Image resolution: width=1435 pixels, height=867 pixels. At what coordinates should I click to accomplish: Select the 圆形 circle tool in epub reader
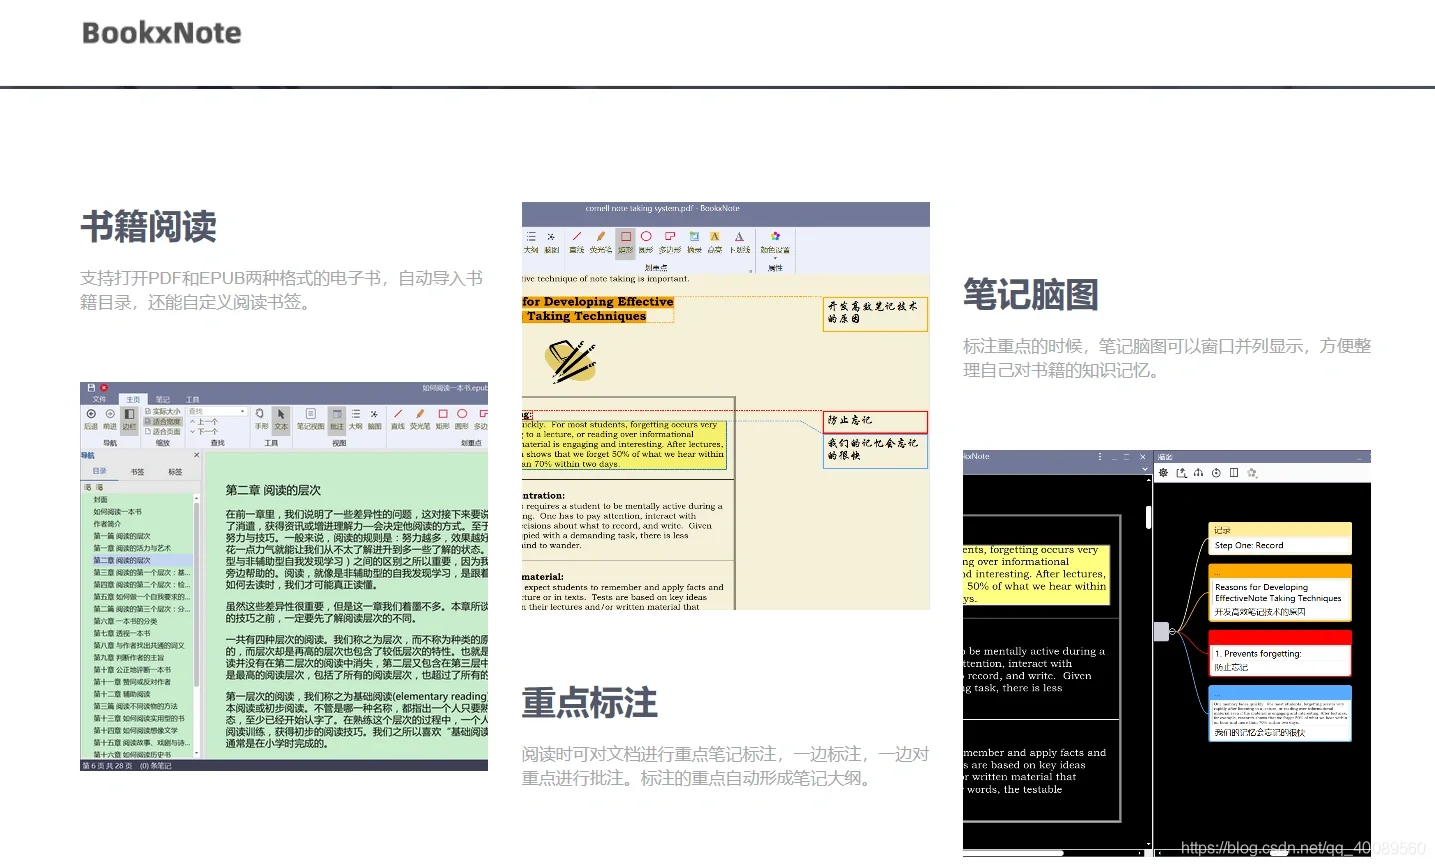(461, 419)
